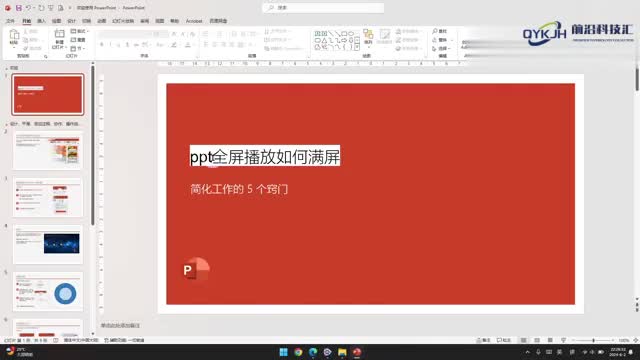This screenshot has width=640, height=360.
Task: Select slide 1 thumbnail with red background
Action: [x=48, y=94]
